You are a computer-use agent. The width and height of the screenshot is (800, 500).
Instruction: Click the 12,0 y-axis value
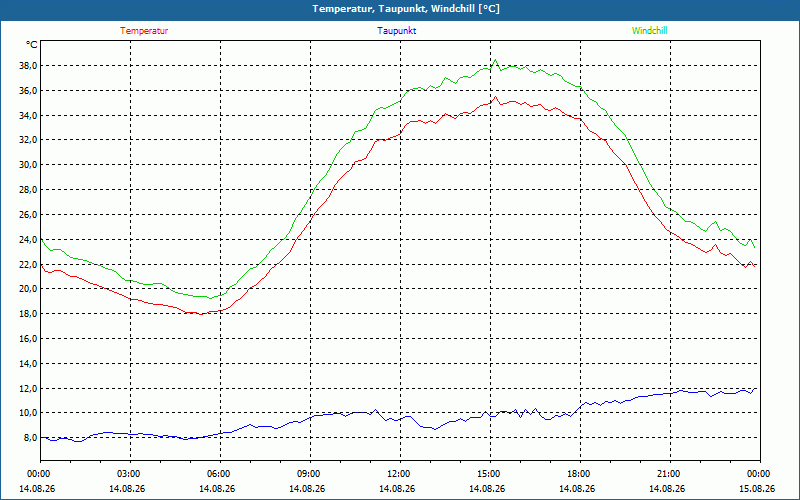pyautogui.click(x=28, y=389)
